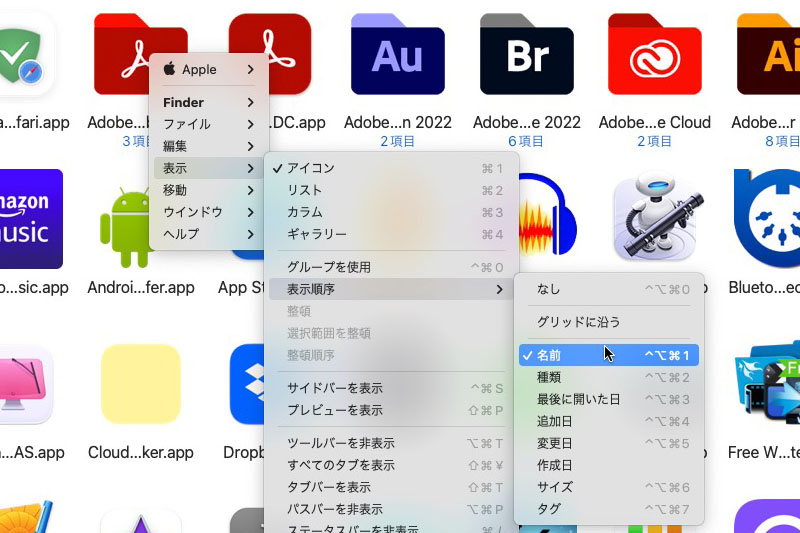Select the Bluetooth MIDI app icon
800x533 pixels.
(767, 217)
